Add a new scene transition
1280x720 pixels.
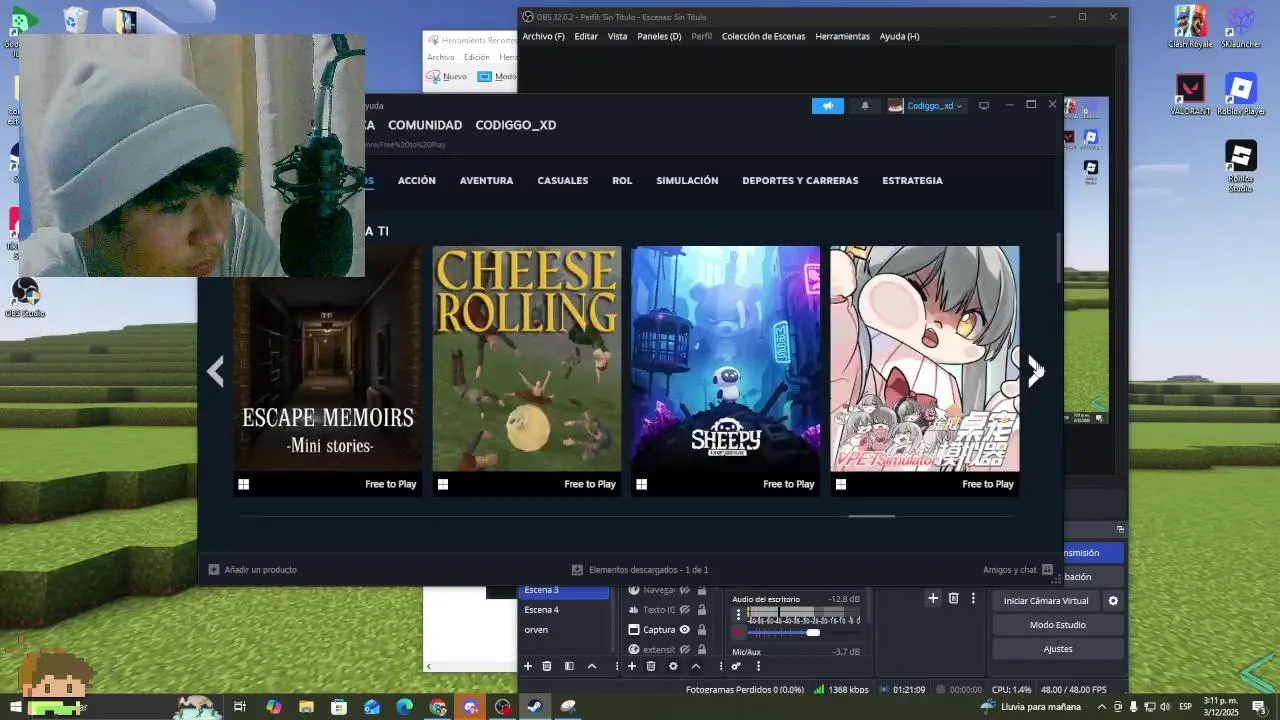(x=933, y=598)
